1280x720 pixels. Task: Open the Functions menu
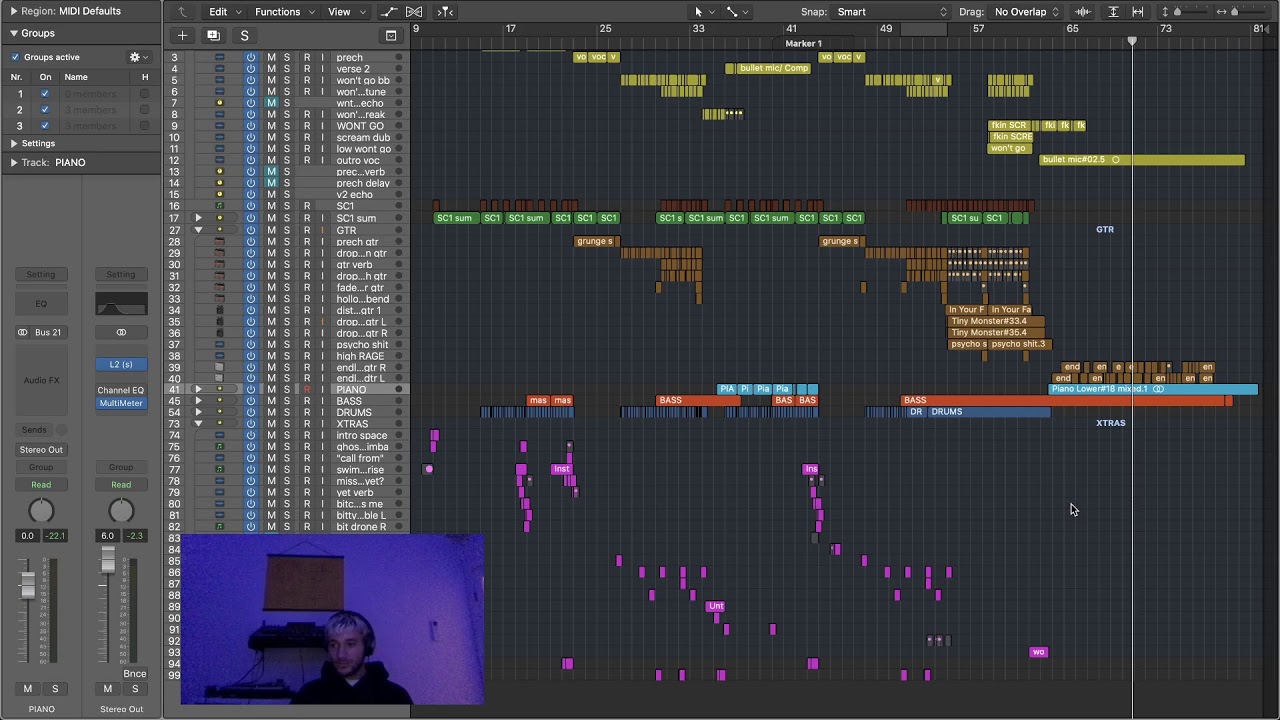click(284, 12)
